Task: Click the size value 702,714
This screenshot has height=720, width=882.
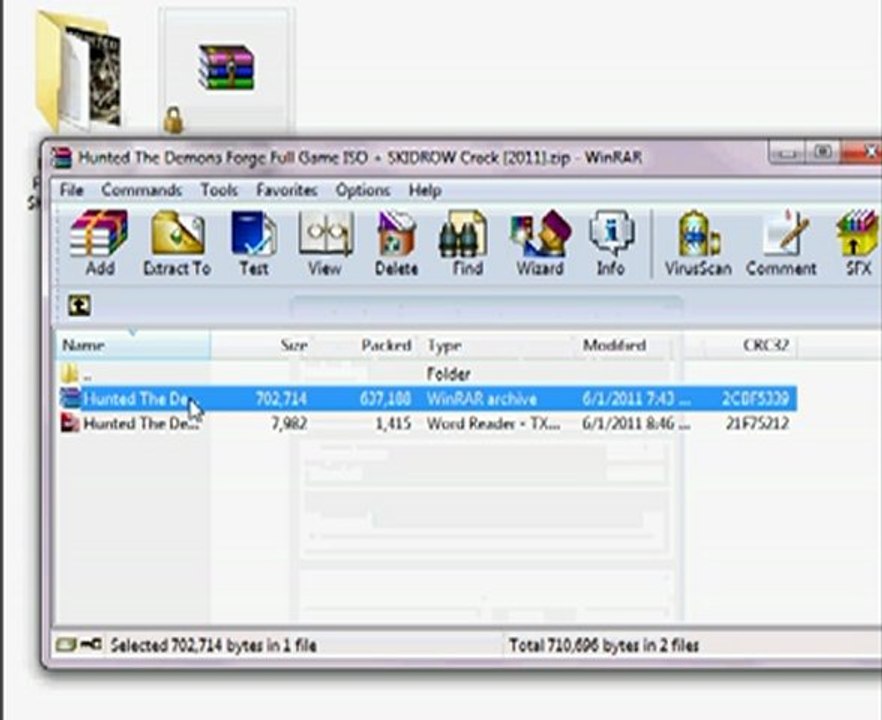Action: pyautogui.click(x=281, y=399)
